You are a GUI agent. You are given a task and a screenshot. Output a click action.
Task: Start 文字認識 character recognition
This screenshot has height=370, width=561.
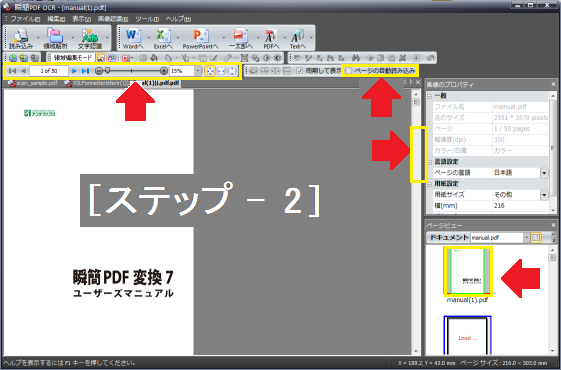click(x=90, y=38)
